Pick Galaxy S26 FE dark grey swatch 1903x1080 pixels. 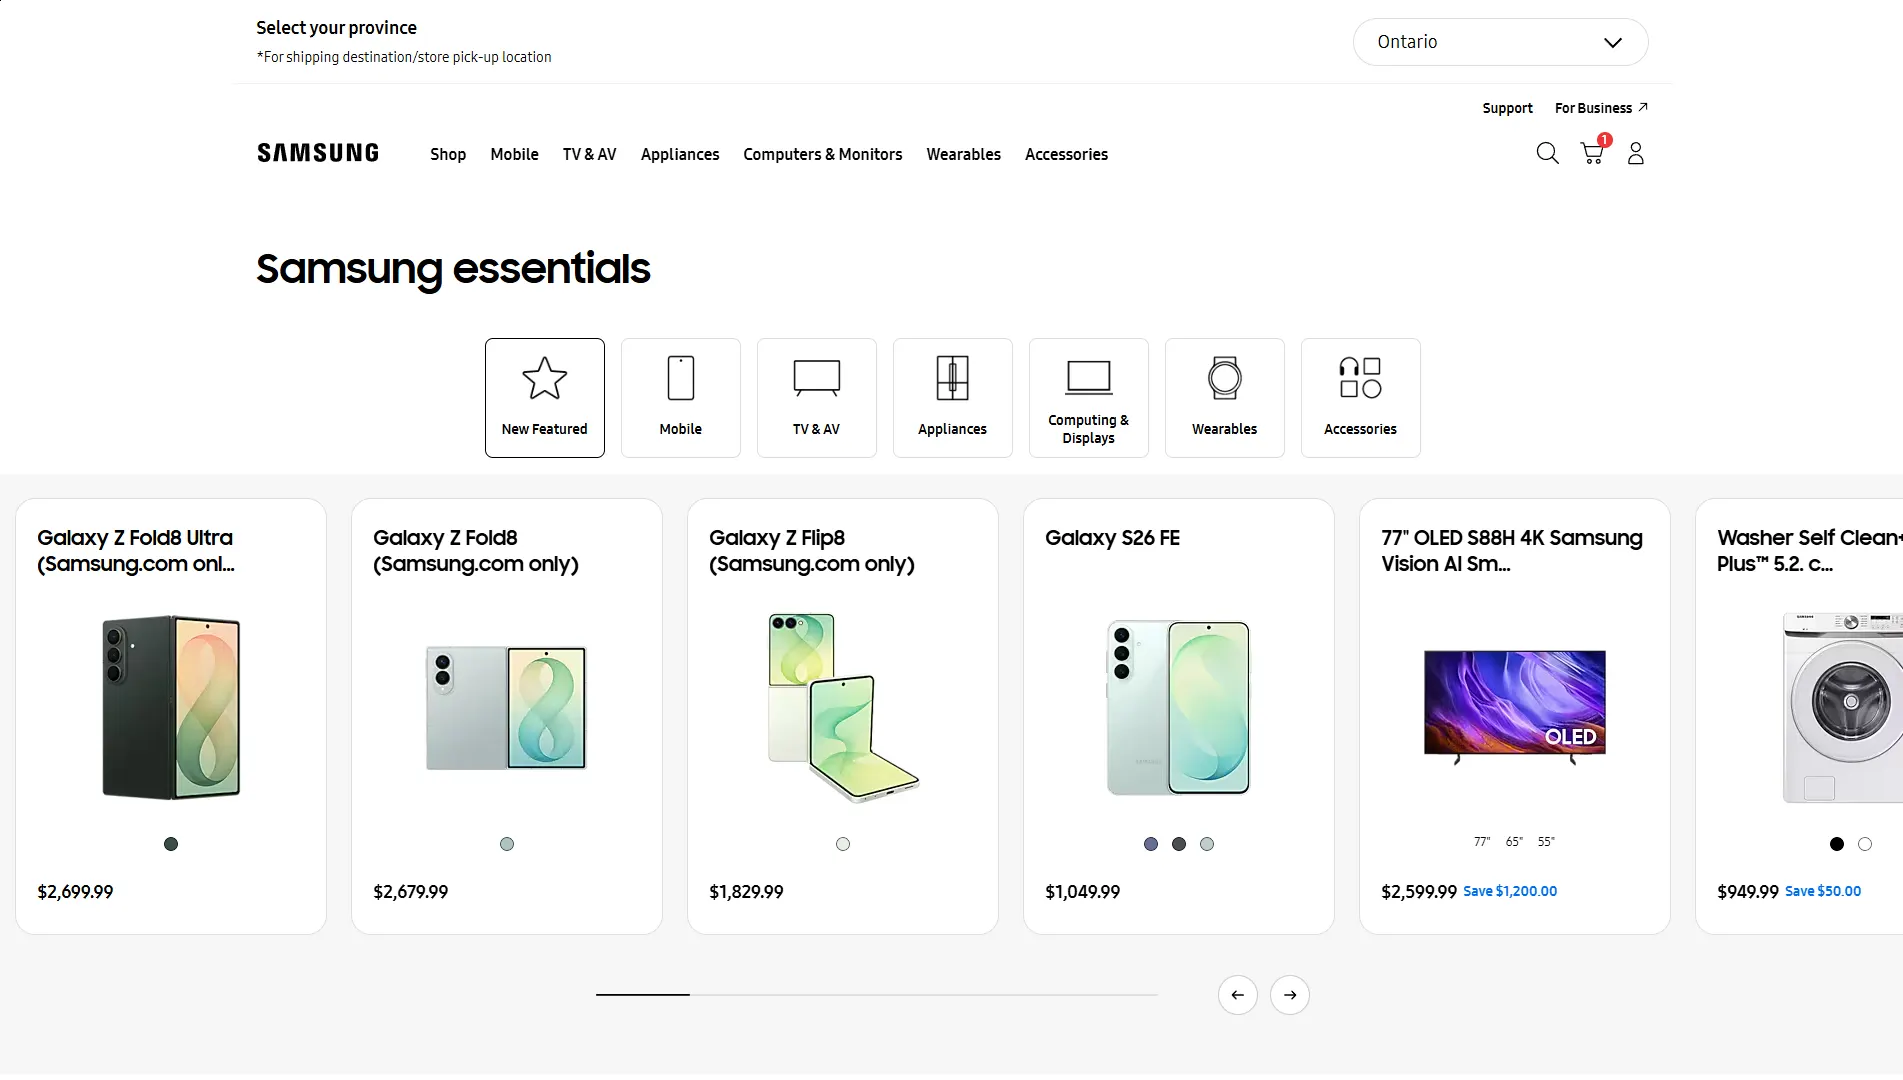click(x=1179, y=844)
